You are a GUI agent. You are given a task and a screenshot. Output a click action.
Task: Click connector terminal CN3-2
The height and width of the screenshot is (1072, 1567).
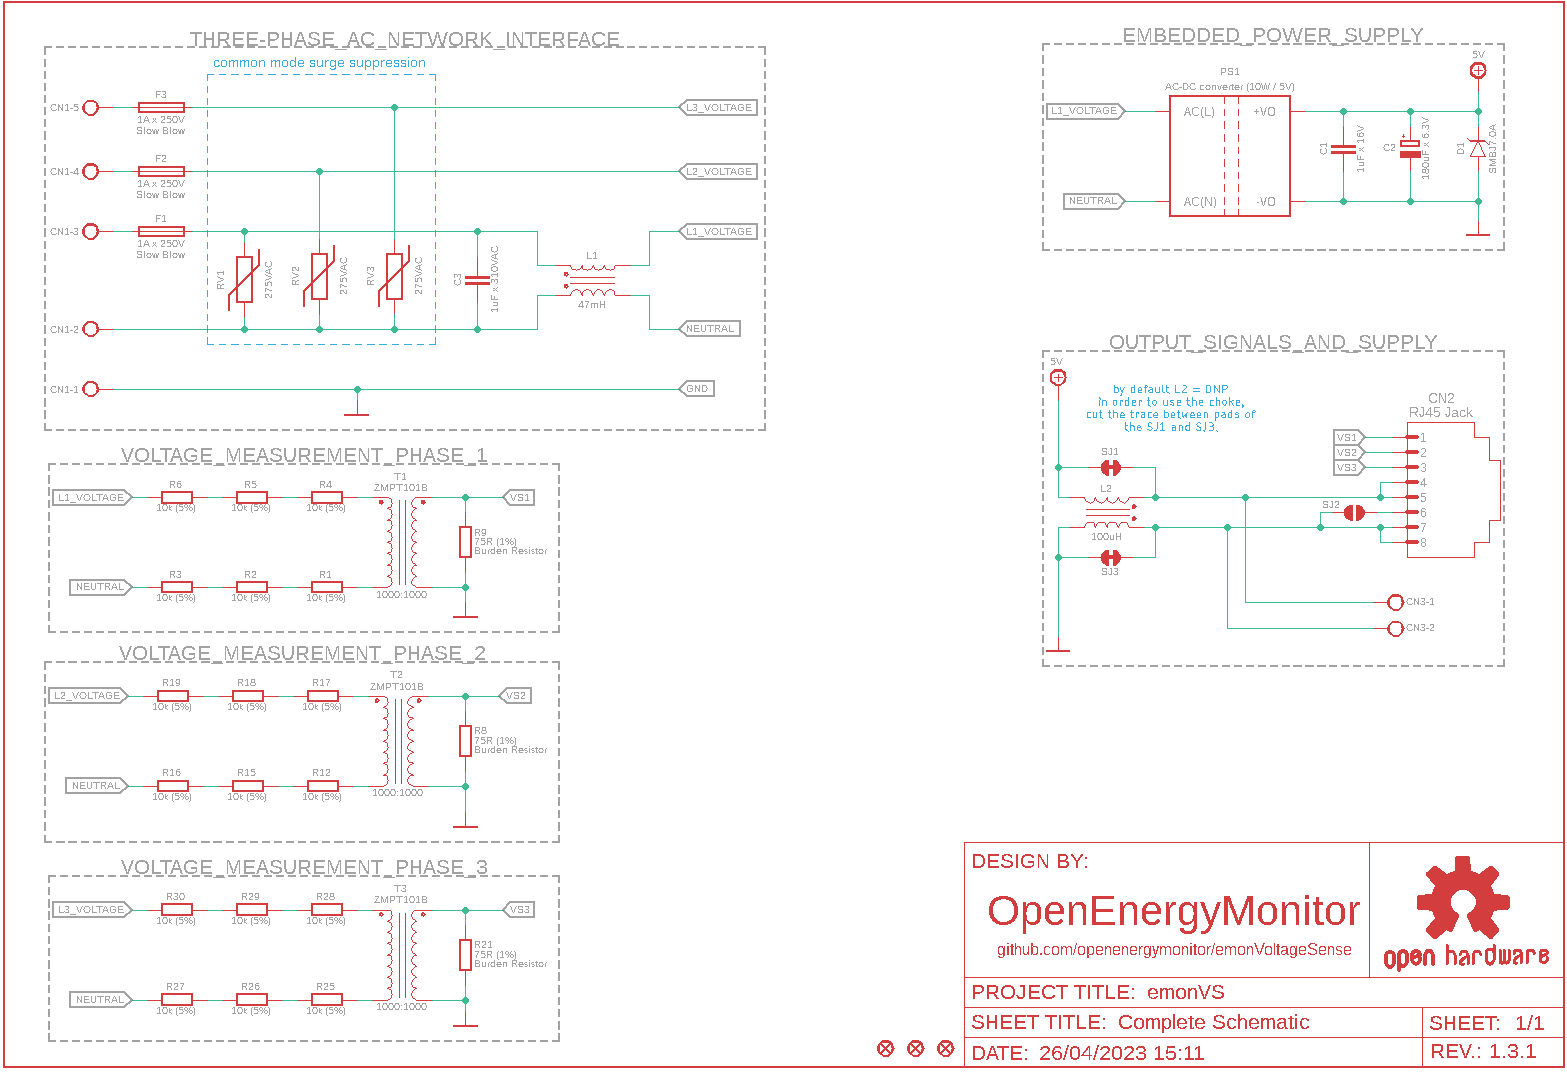pyautogui.click(x=1396, y=628)
